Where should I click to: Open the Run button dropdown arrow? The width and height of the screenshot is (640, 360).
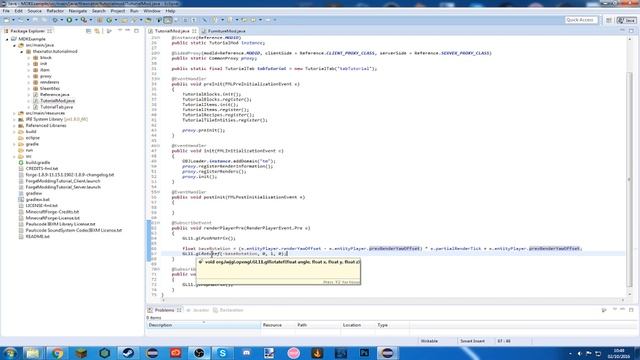point(76,20)
